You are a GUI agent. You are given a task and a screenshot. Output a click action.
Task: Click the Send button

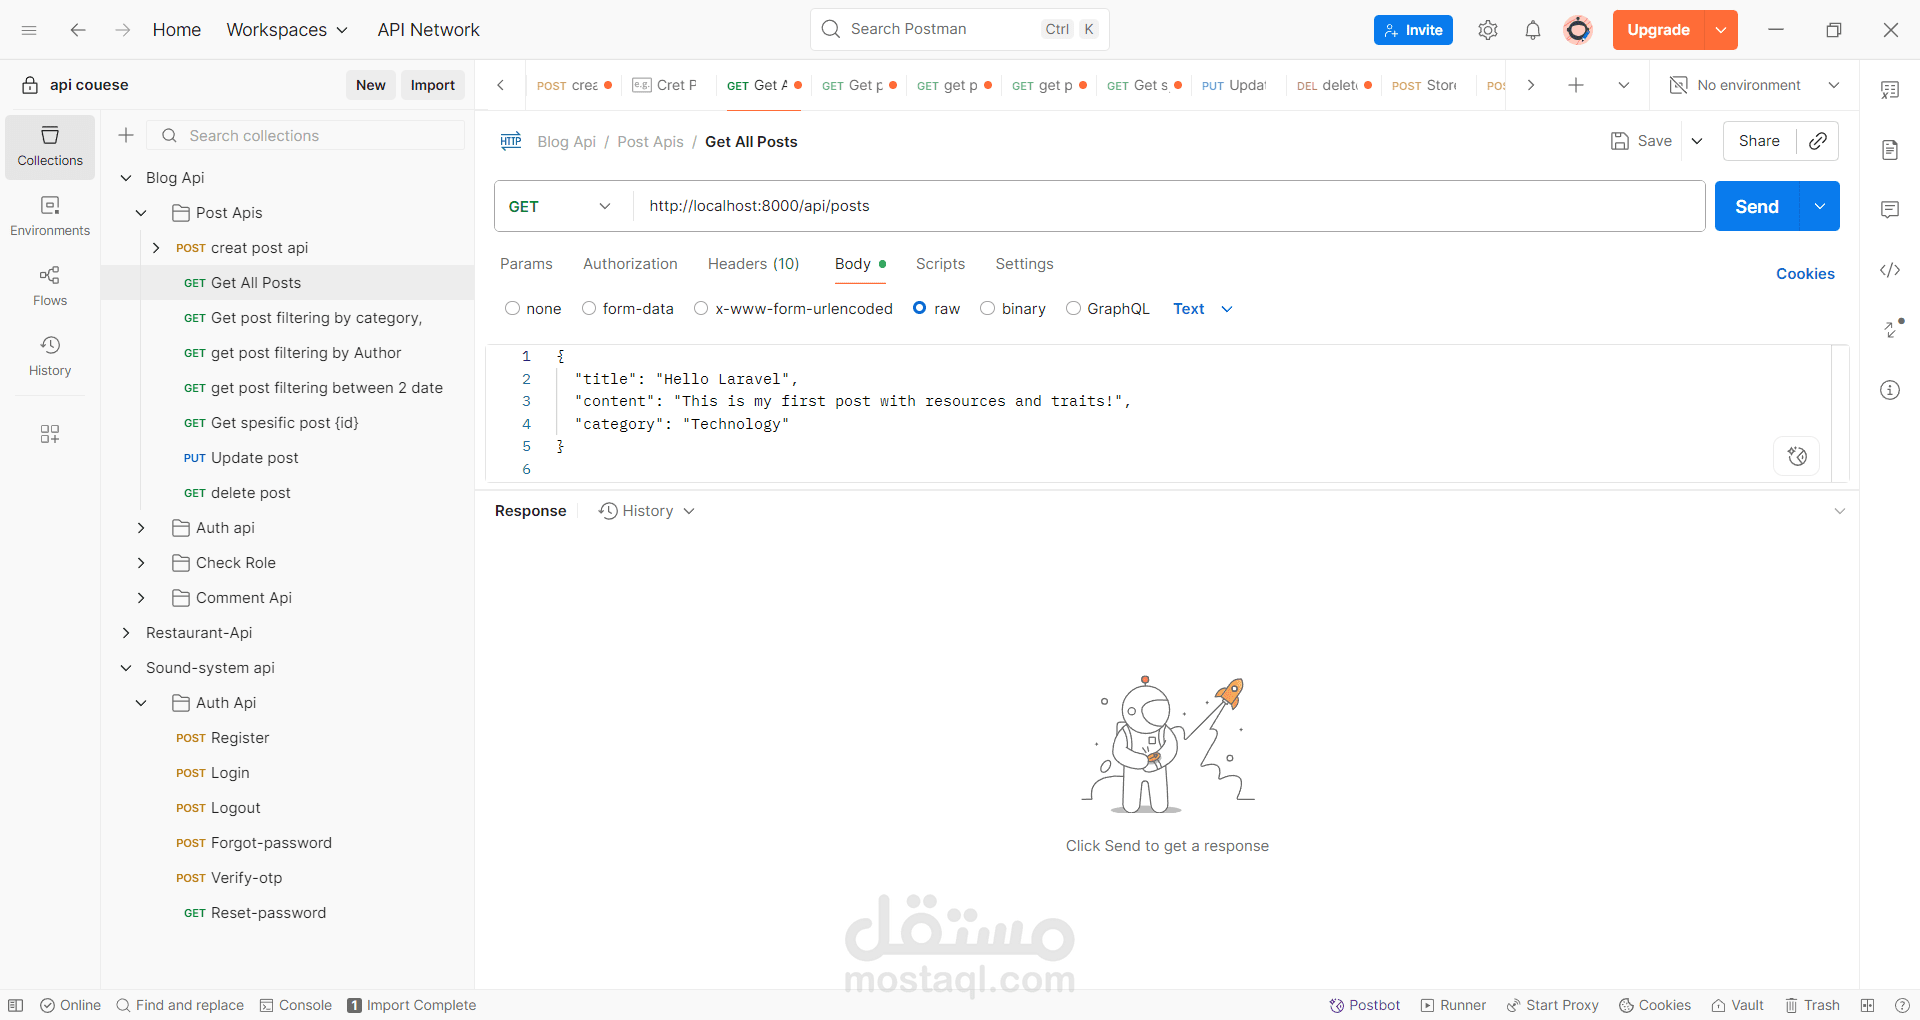[1757, 206]
